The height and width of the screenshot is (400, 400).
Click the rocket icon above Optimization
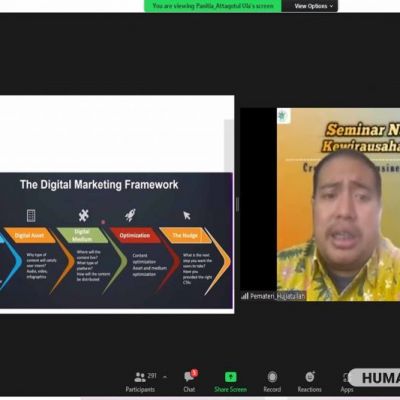(x=130, y=215)
